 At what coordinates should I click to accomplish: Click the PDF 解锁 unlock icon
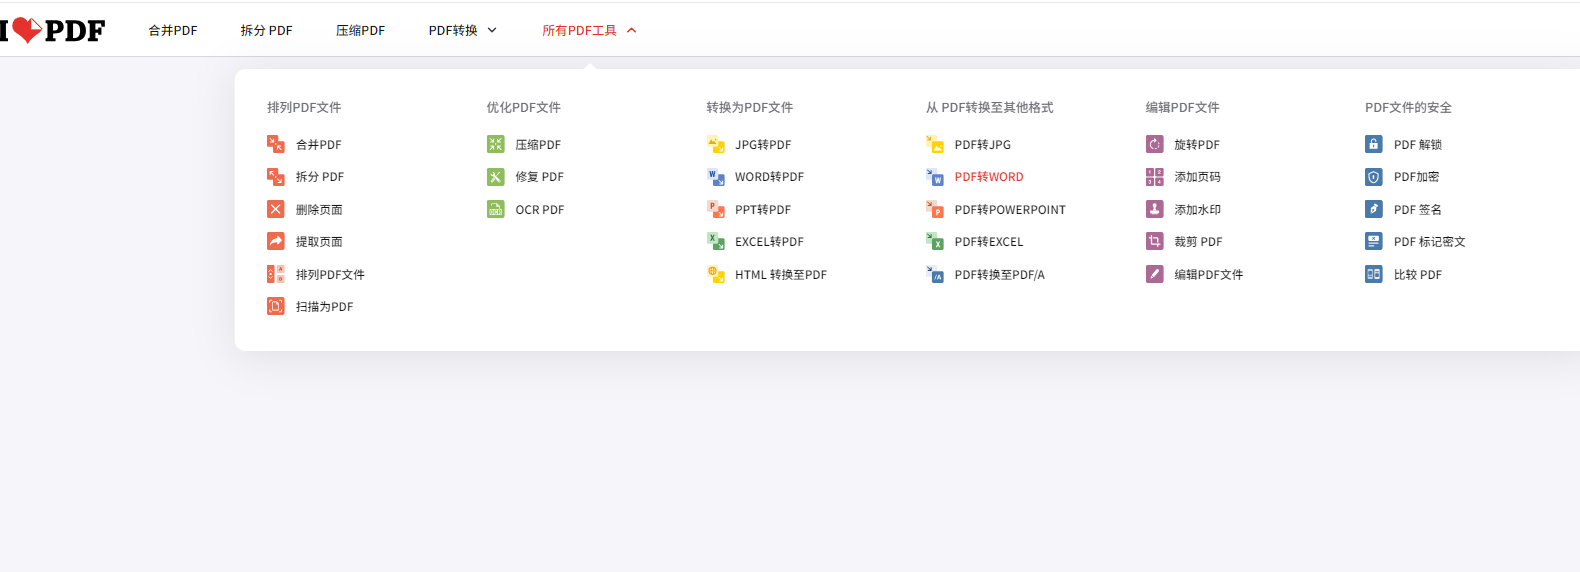tap(1373, 144)
